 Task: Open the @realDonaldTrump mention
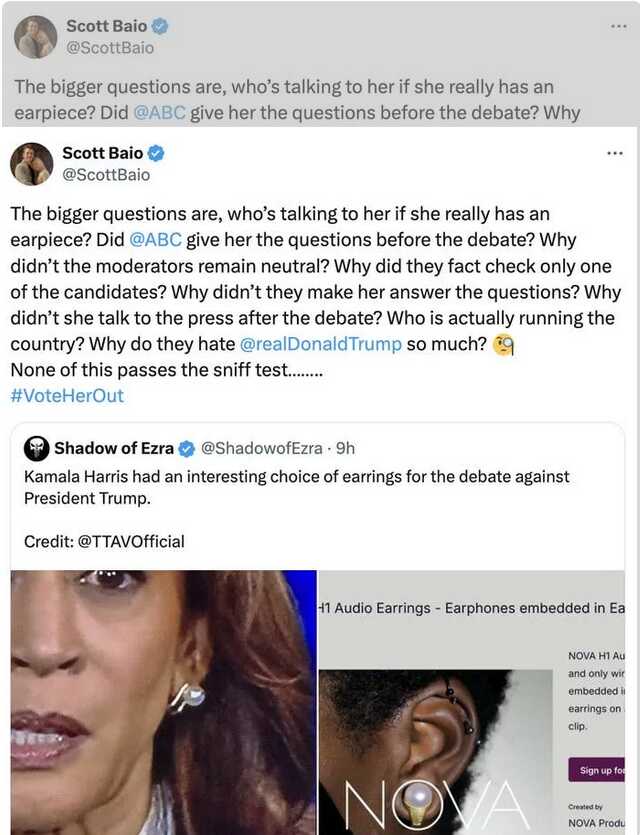point(321,344)
